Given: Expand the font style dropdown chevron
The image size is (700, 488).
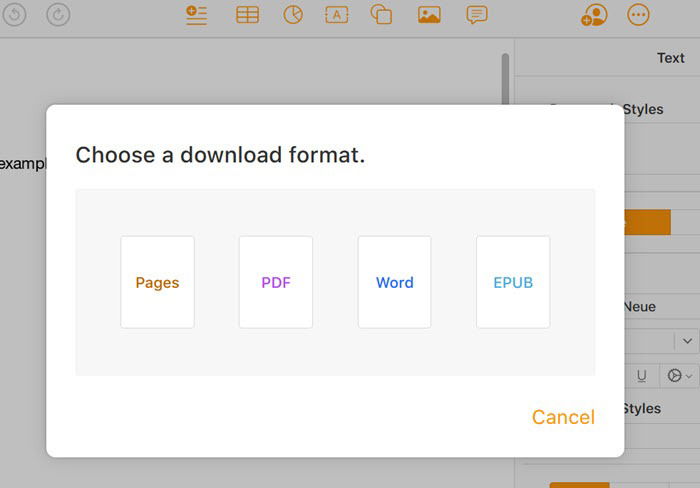Looking at the screenshot, I should coord(687,341).
